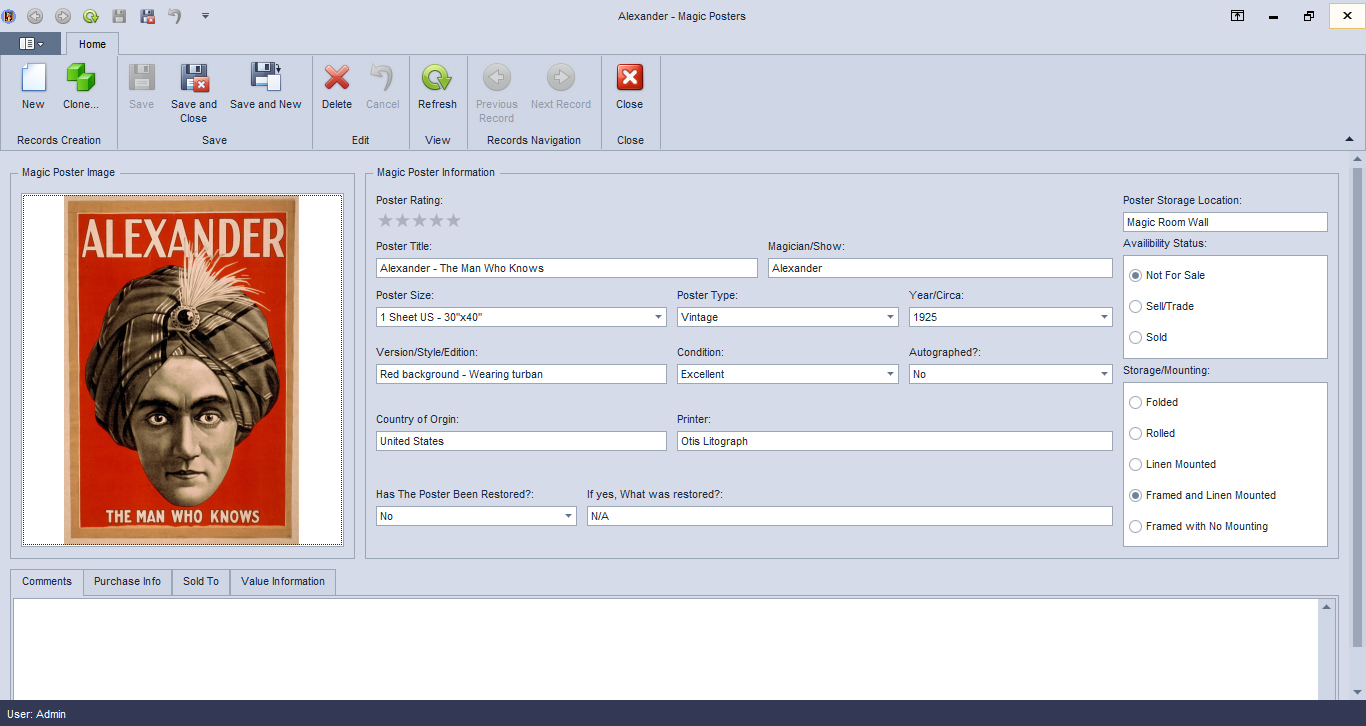Set poster rating to one star

[x=386, y=220]
